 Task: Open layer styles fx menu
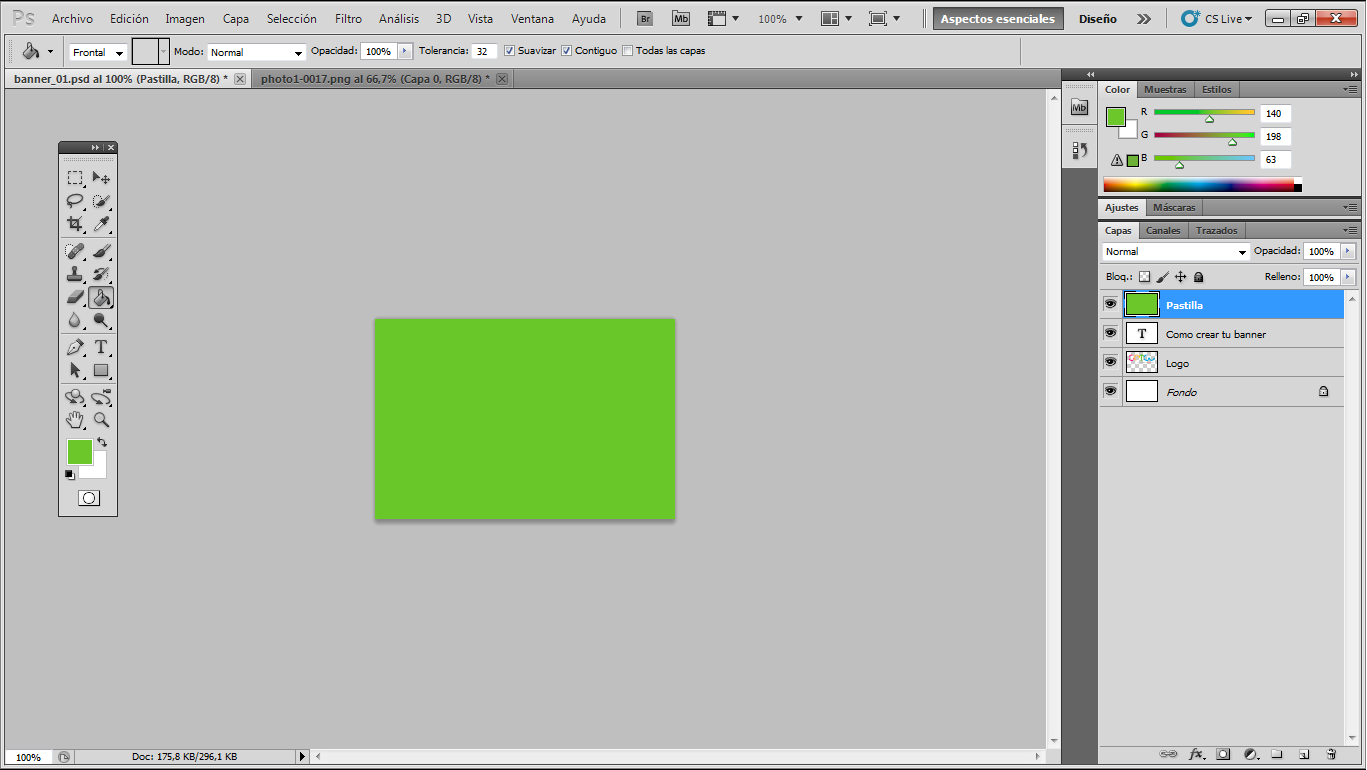(1196, 753)
